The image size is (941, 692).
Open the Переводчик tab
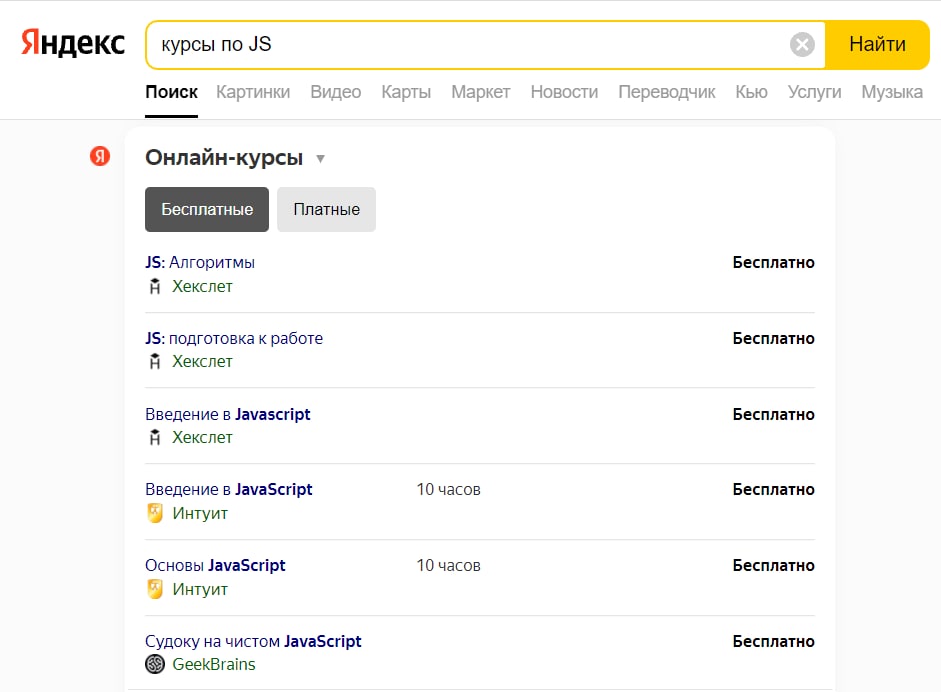point(667,92)
